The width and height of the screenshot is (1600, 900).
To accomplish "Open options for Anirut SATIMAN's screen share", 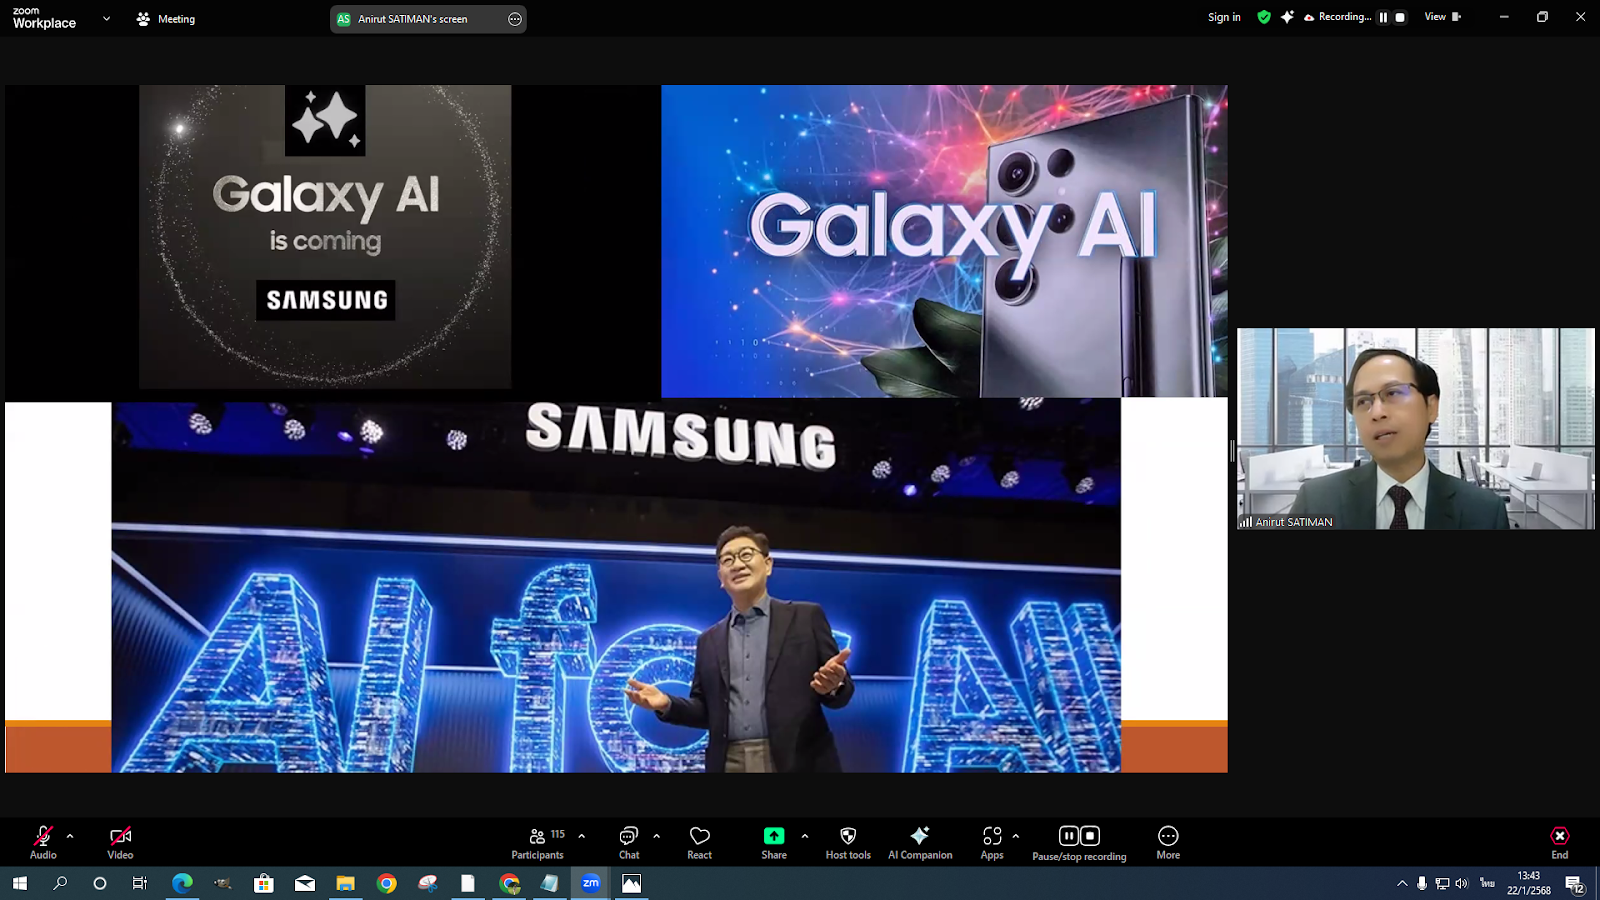I will pos(515,19).
